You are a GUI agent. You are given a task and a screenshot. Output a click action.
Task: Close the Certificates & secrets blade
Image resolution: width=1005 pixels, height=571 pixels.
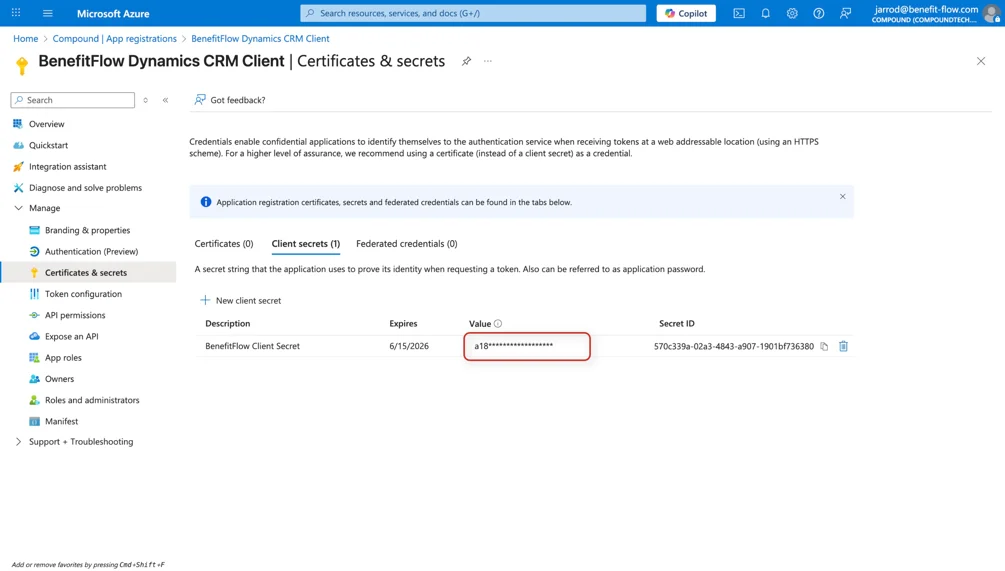click(981, 61)
